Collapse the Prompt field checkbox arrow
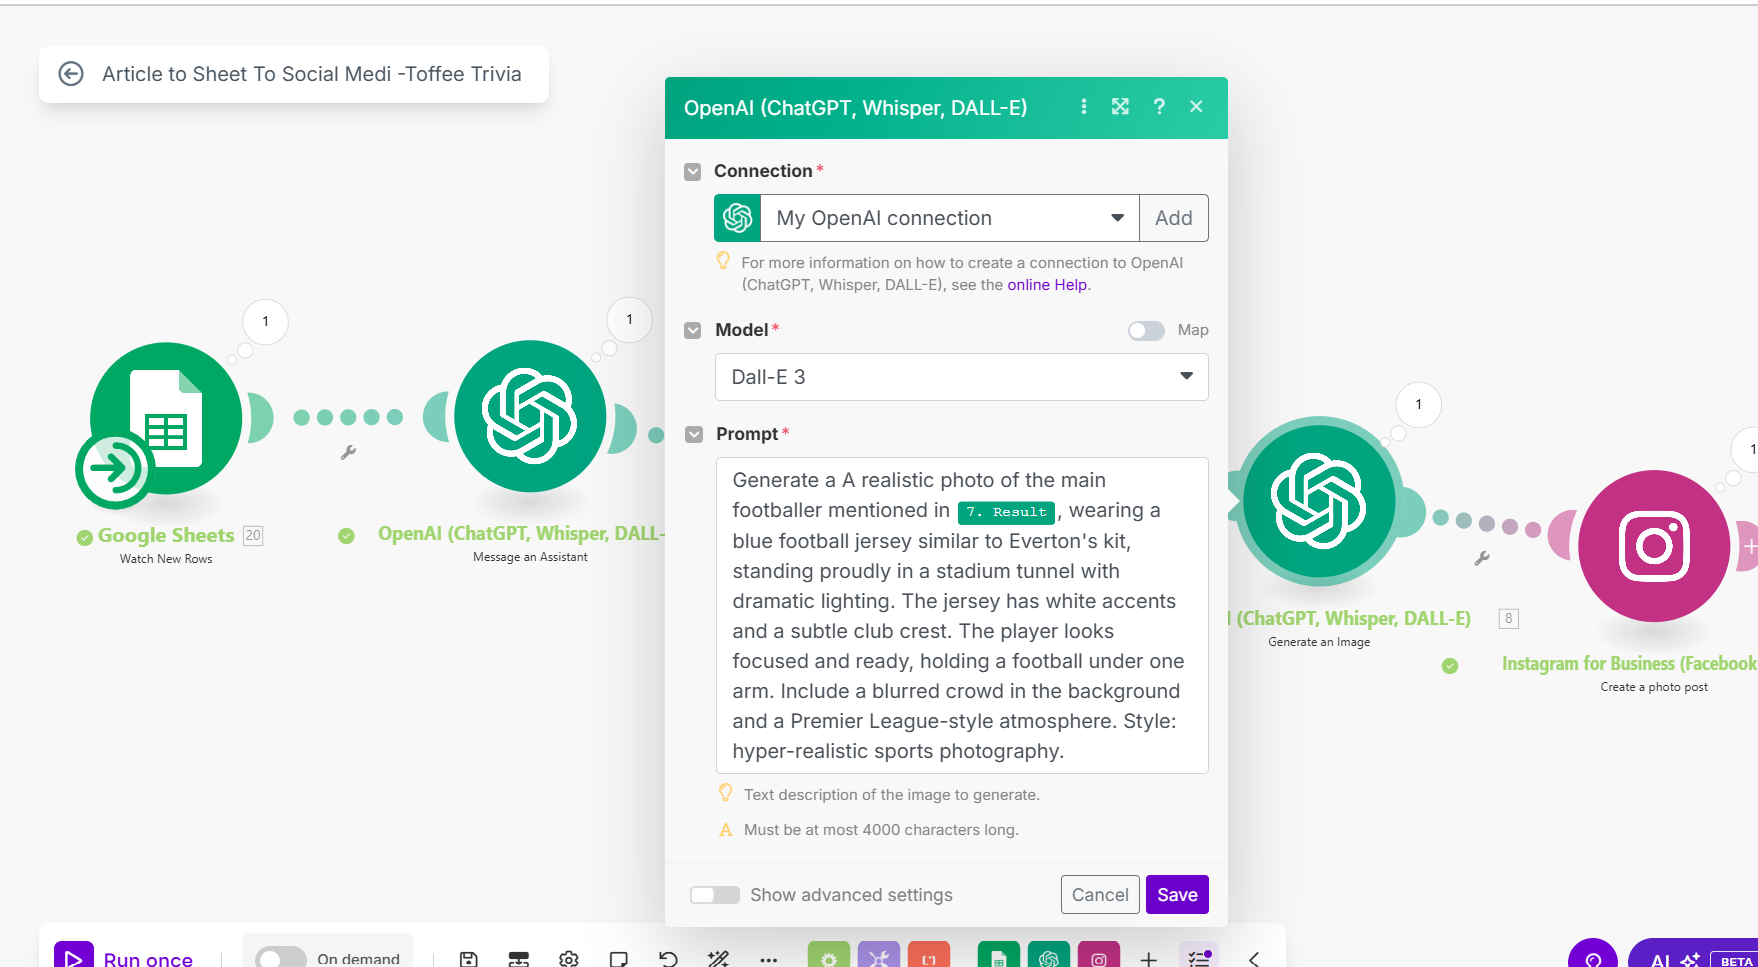Screen dimensions: 1758x967 694,434
